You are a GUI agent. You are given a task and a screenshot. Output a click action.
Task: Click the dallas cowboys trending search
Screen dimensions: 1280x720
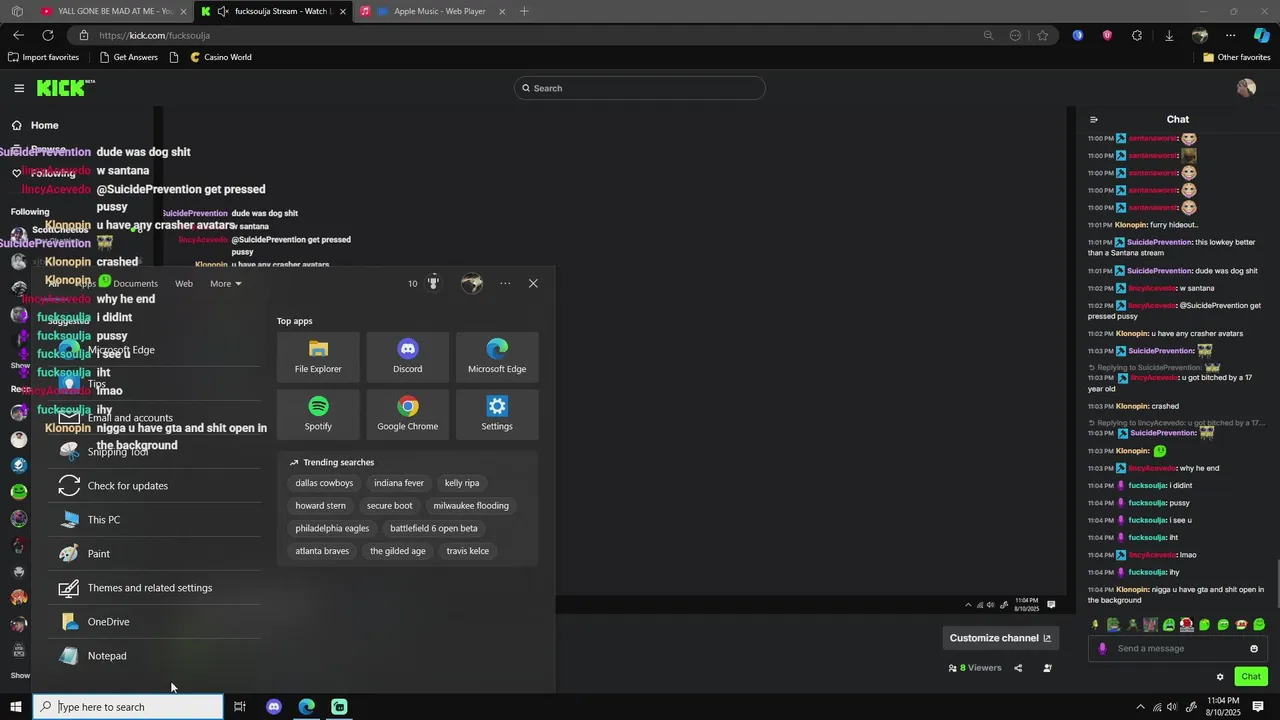(x=324, y=483)
